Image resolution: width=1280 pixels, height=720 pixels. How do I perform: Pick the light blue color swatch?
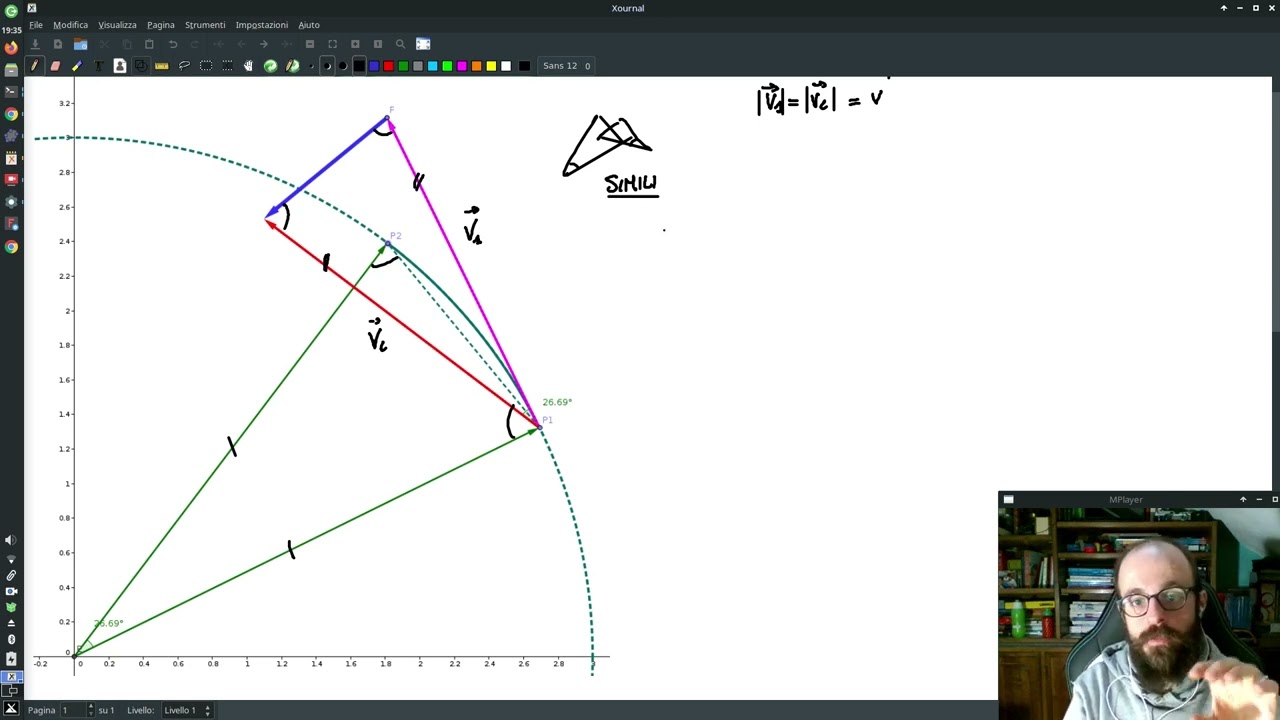432,66
